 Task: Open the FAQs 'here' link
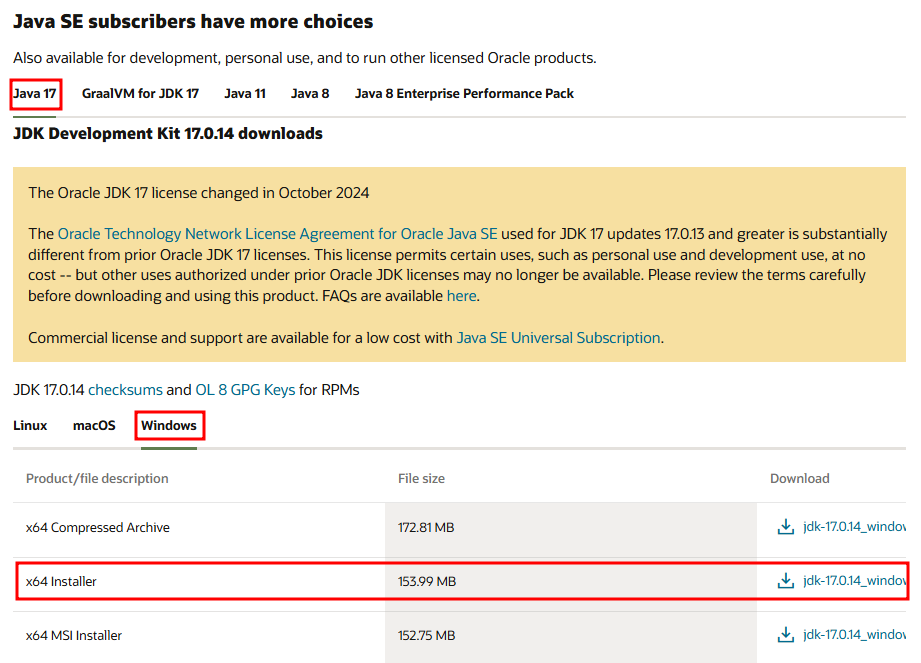(x=462, y=296)
